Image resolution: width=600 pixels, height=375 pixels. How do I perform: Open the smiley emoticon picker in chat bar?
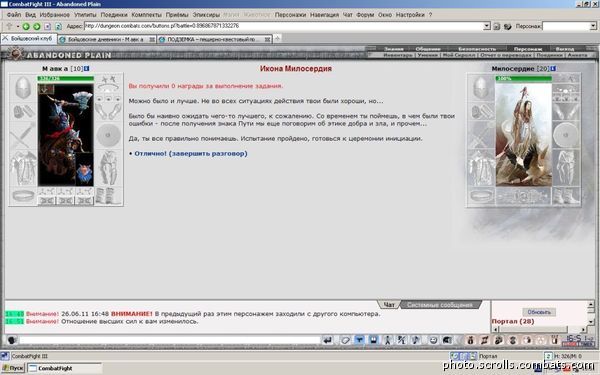(x=433, y=340)
